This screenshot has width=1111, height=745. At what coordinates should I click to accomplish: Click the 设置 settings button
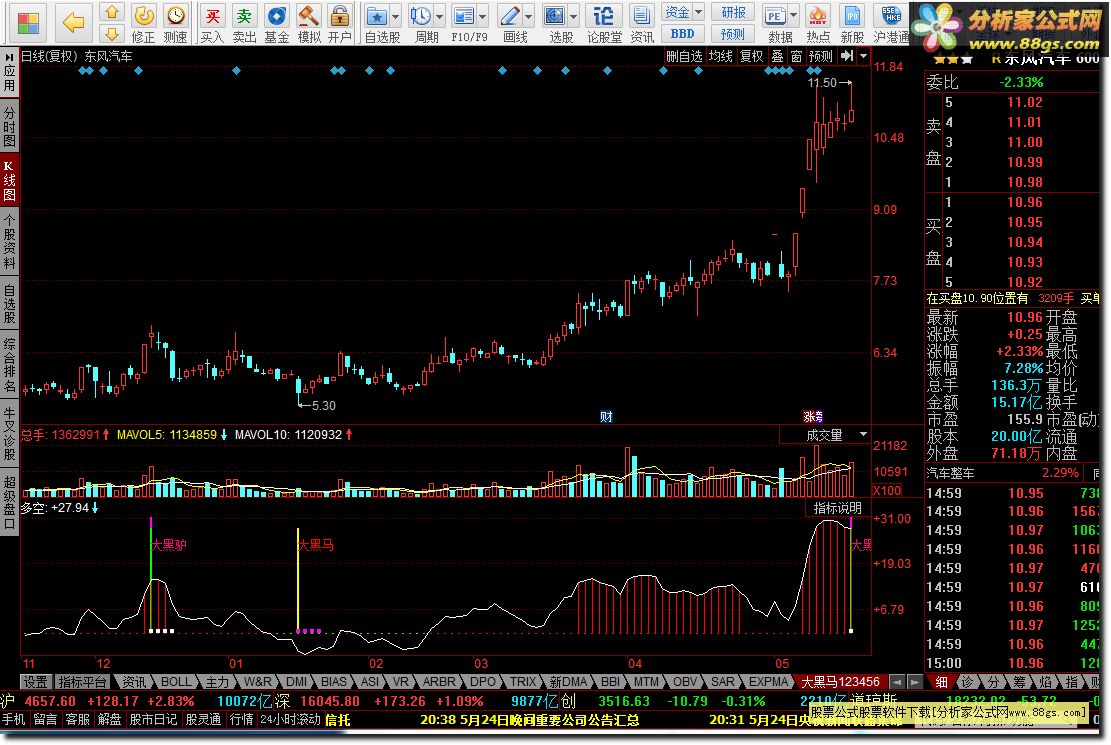pos(35,682)
